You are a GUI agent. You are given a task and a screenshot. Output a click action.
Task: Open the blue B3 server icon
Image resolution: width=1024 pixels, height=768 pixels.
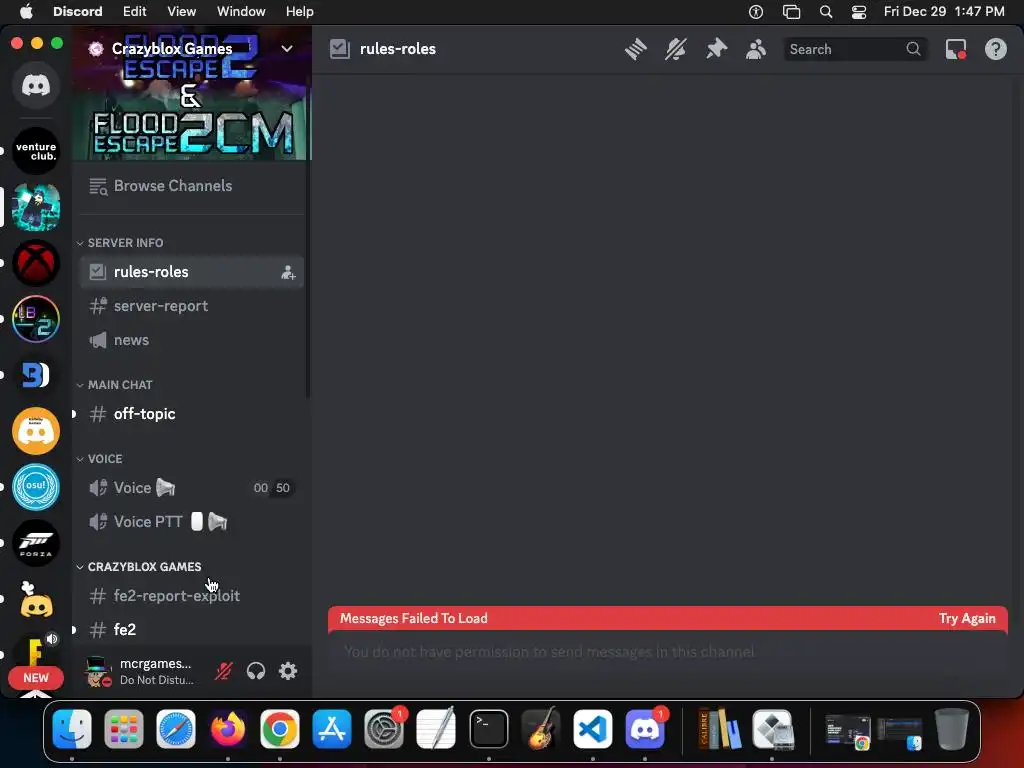tap(36, 374)
